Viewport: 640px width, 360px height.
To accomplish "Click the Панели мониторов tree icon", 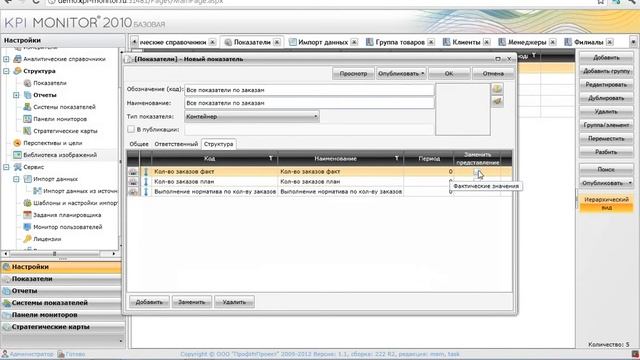I will click(x=27, y=119).
